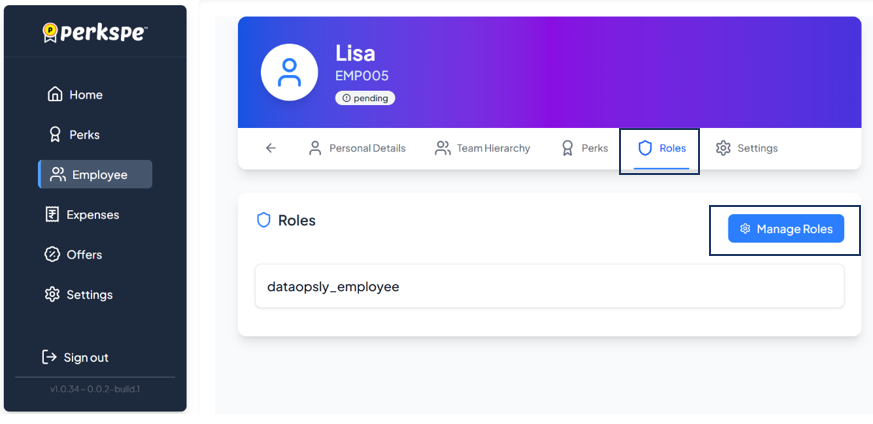Screen dimensions: 873x424
Task: Click the Lisa profile avatar picture
Action: point(289,72)
